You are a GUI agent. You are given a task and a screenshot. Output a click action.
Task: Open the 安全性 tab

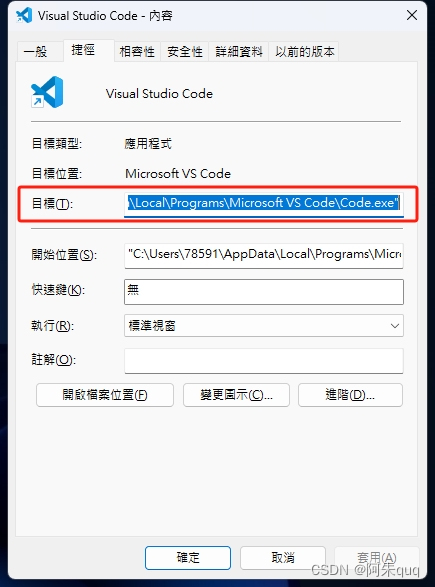point(185,52)
